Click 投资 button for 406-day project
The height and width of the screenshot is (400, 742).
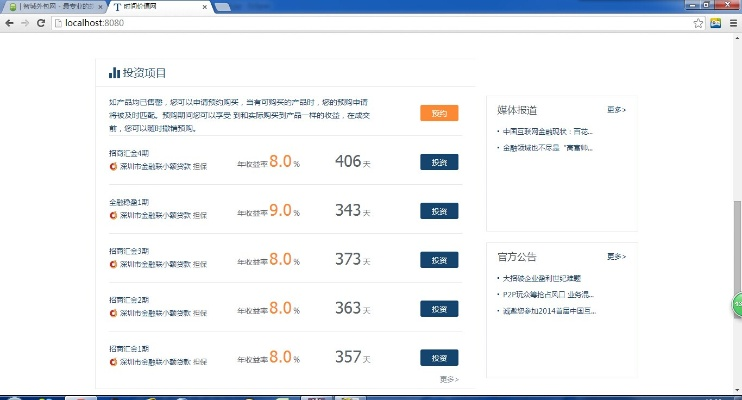pos(439,162)
